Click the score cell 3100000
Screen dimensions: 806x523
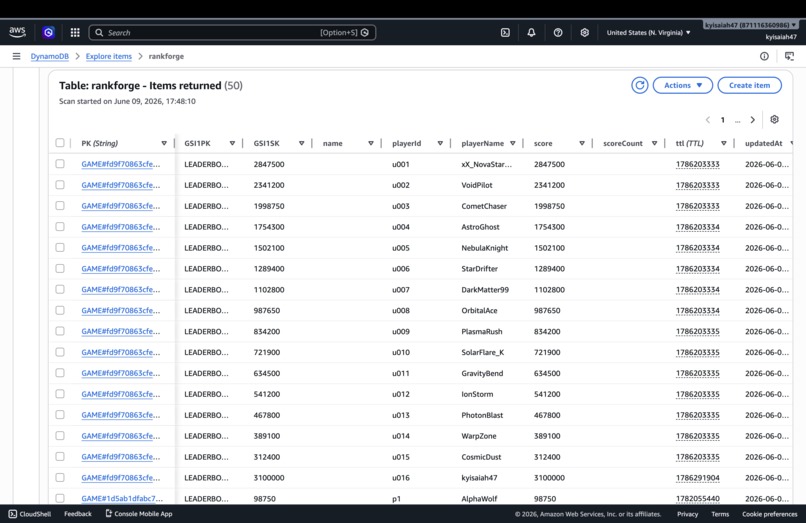point(549,478)
